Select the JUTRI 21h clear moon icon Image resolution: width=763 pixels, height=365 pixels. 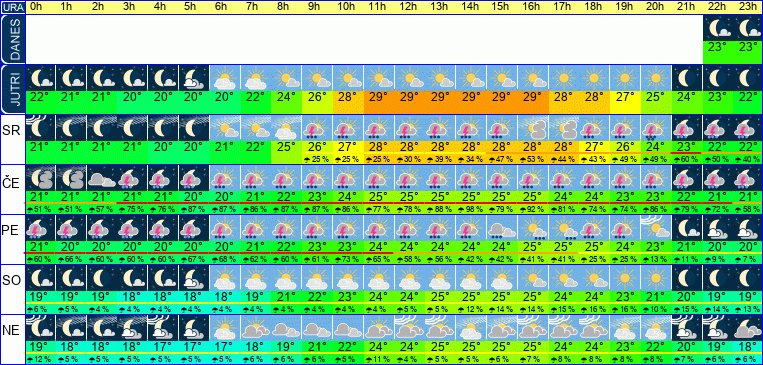pos(687,78)
